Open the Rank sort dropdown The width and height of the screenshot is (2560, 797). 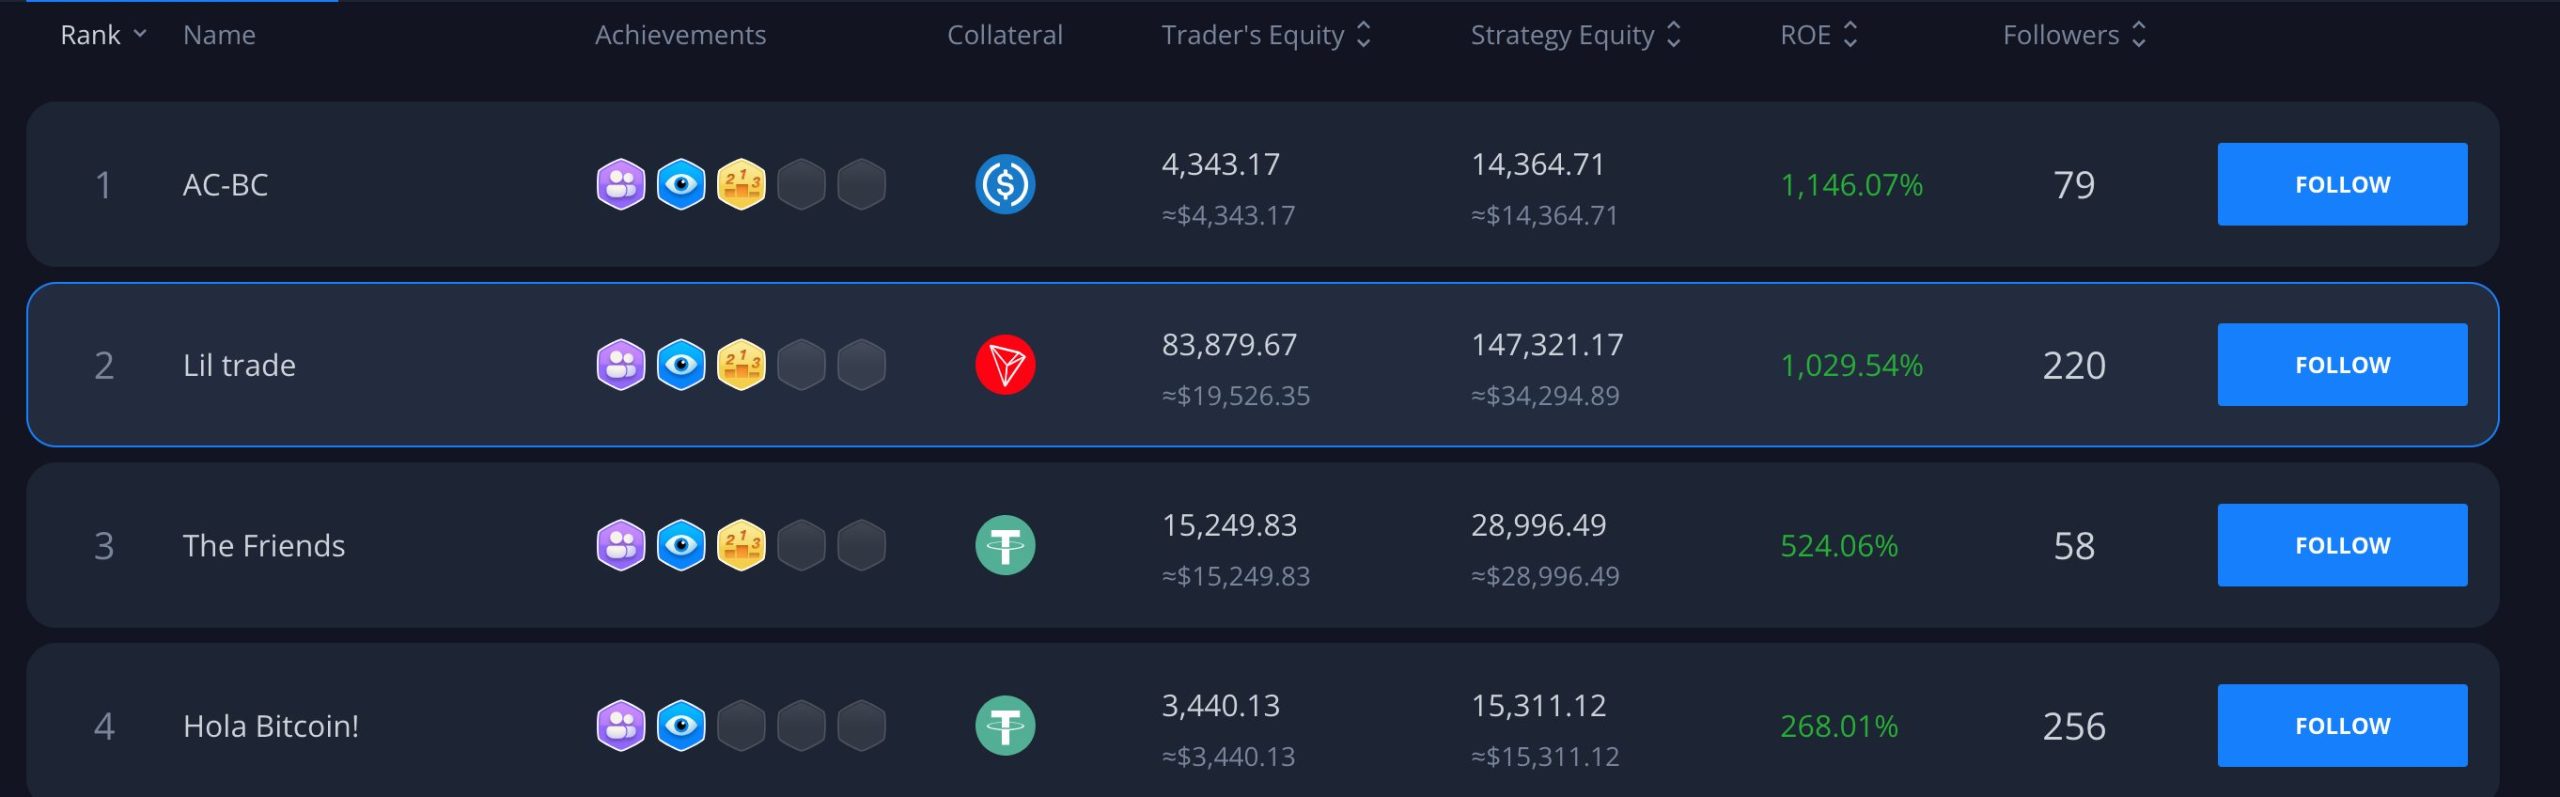[x=104, y=35]
